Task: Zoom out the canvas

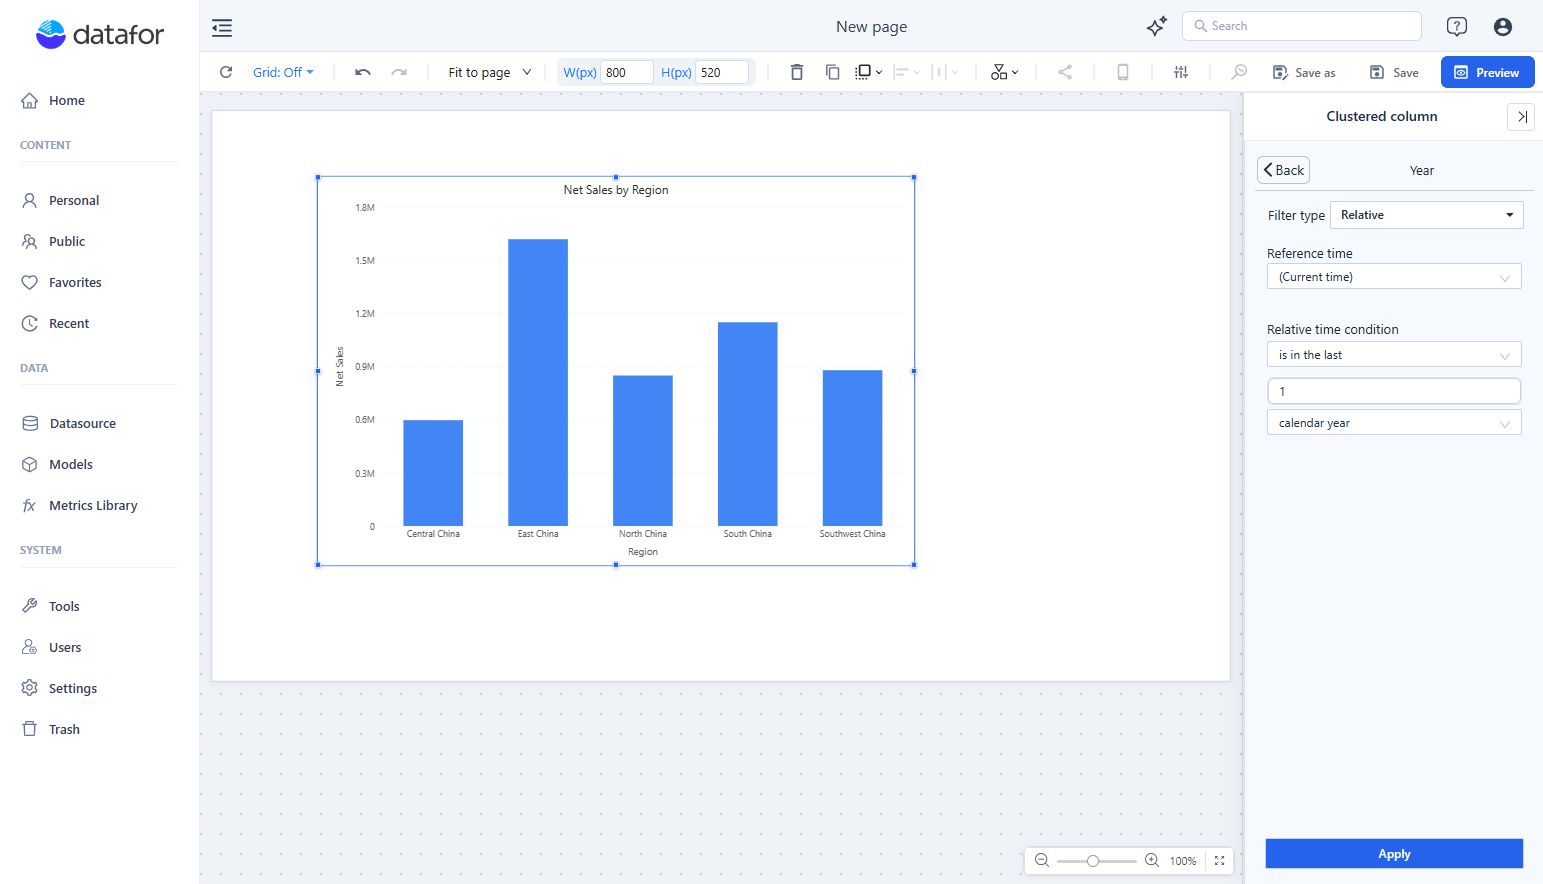Action: click(1042, 860)
